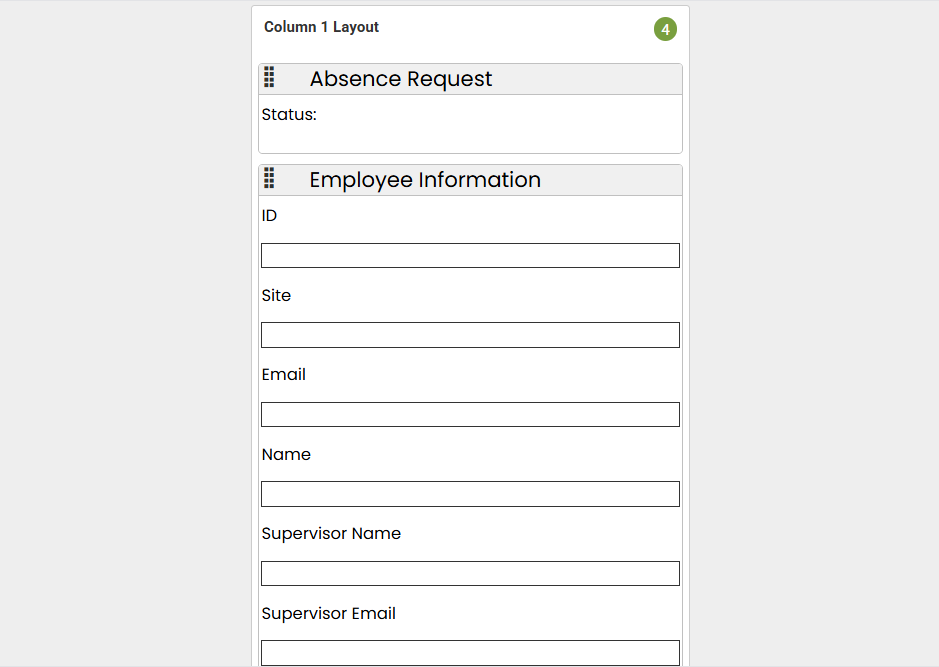
Task: Select the Absence Request section header
Action: point(400,79)
